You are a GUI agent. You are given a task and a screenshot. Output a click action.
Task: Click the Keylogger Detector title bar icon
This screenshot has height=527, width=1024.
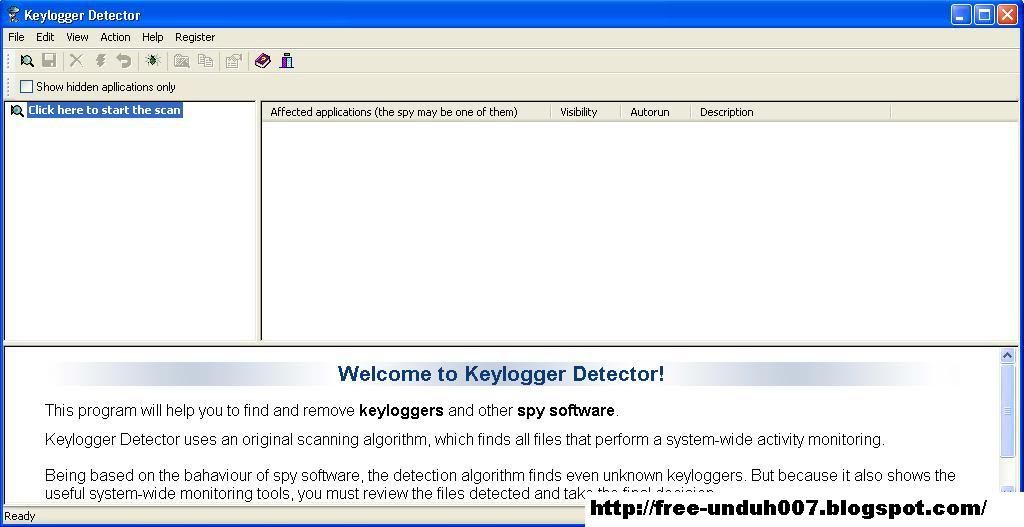point(13,14)
